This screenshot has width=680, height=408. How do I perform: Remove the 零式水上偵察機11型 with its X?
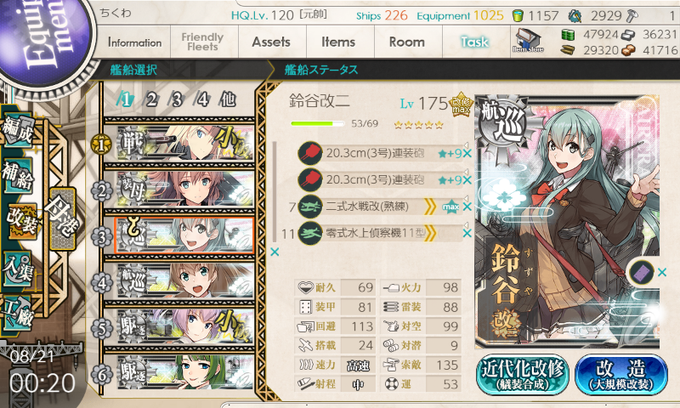467,233
